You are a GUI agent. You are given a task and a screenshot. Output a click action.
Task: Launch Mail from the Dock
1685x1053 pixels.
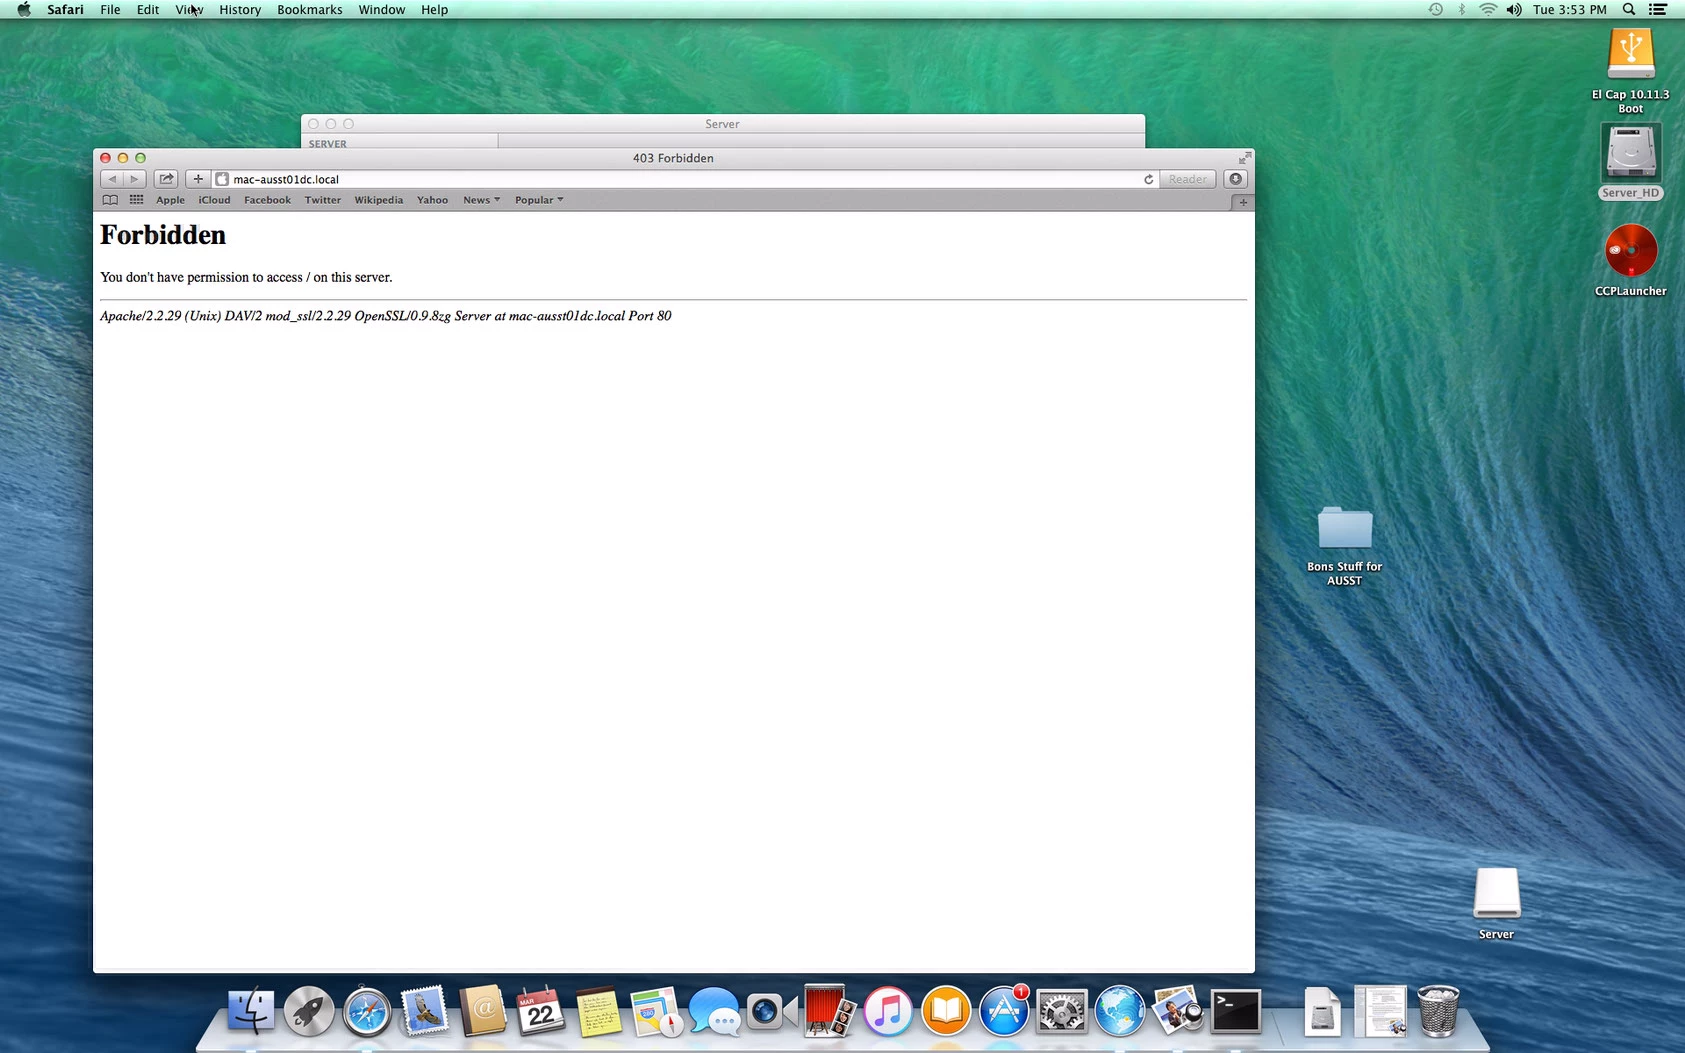[x=425, y=1011]
